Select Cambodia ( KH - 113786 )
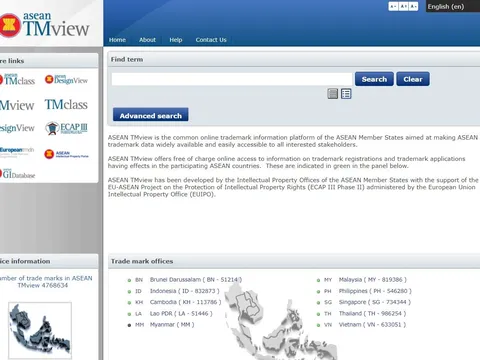Image resolution: width=480 pixels, height=360 pixels. click(x=185, y=302)
